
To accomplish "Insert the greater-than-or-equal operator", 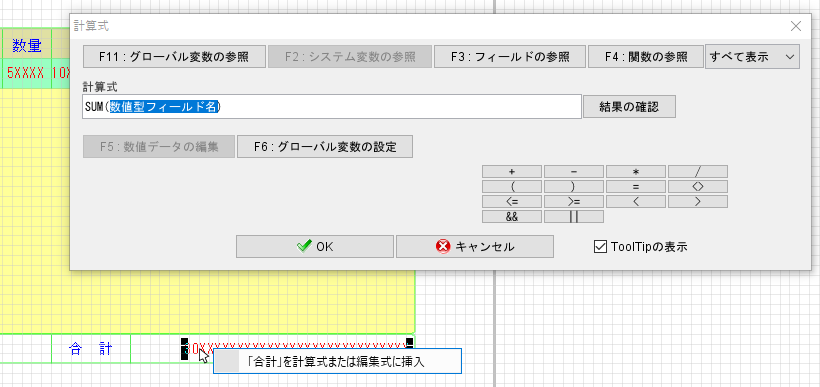I will pos(574,202).
